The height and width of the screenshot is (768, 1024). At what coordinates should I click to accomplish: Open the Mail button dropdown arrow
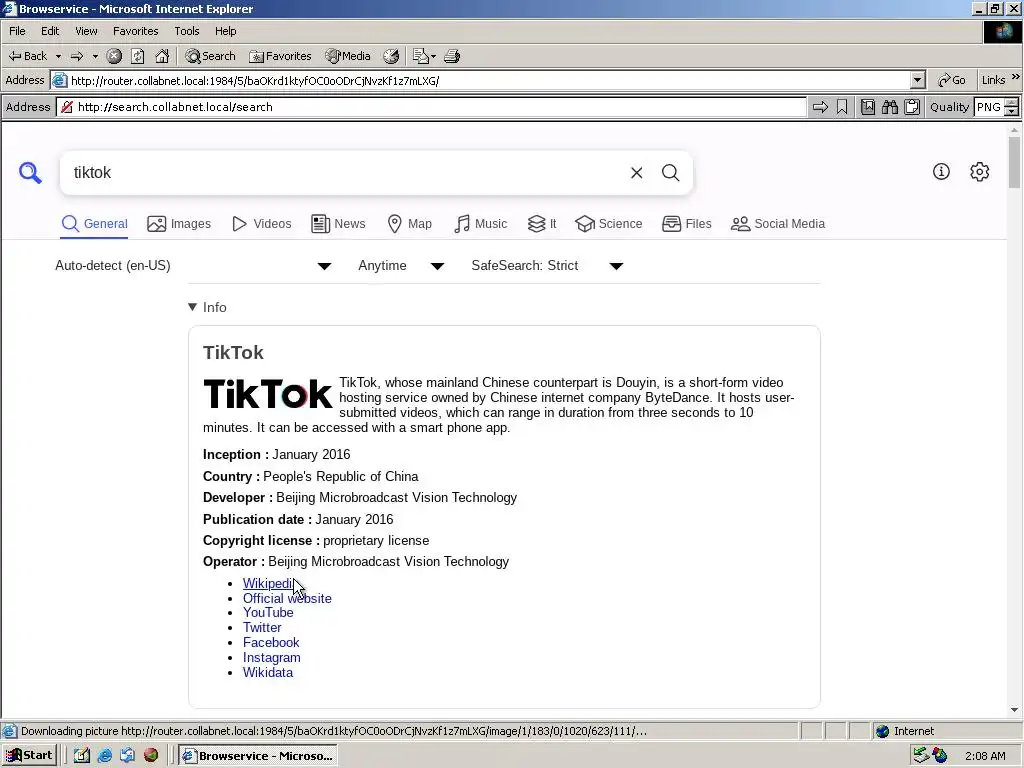tap(433, 56)
